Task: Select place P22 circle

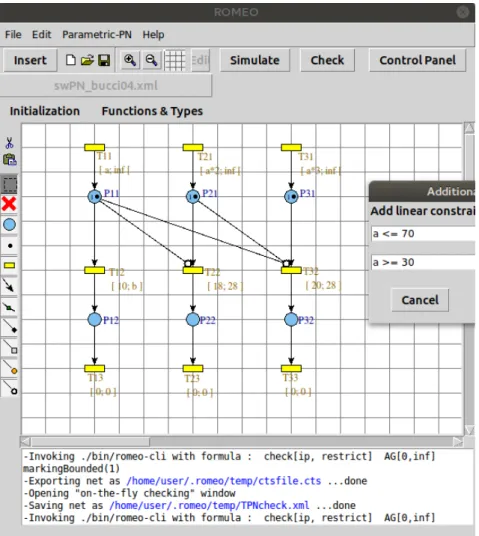Action: pyautogui.click(x=193, y=319)
